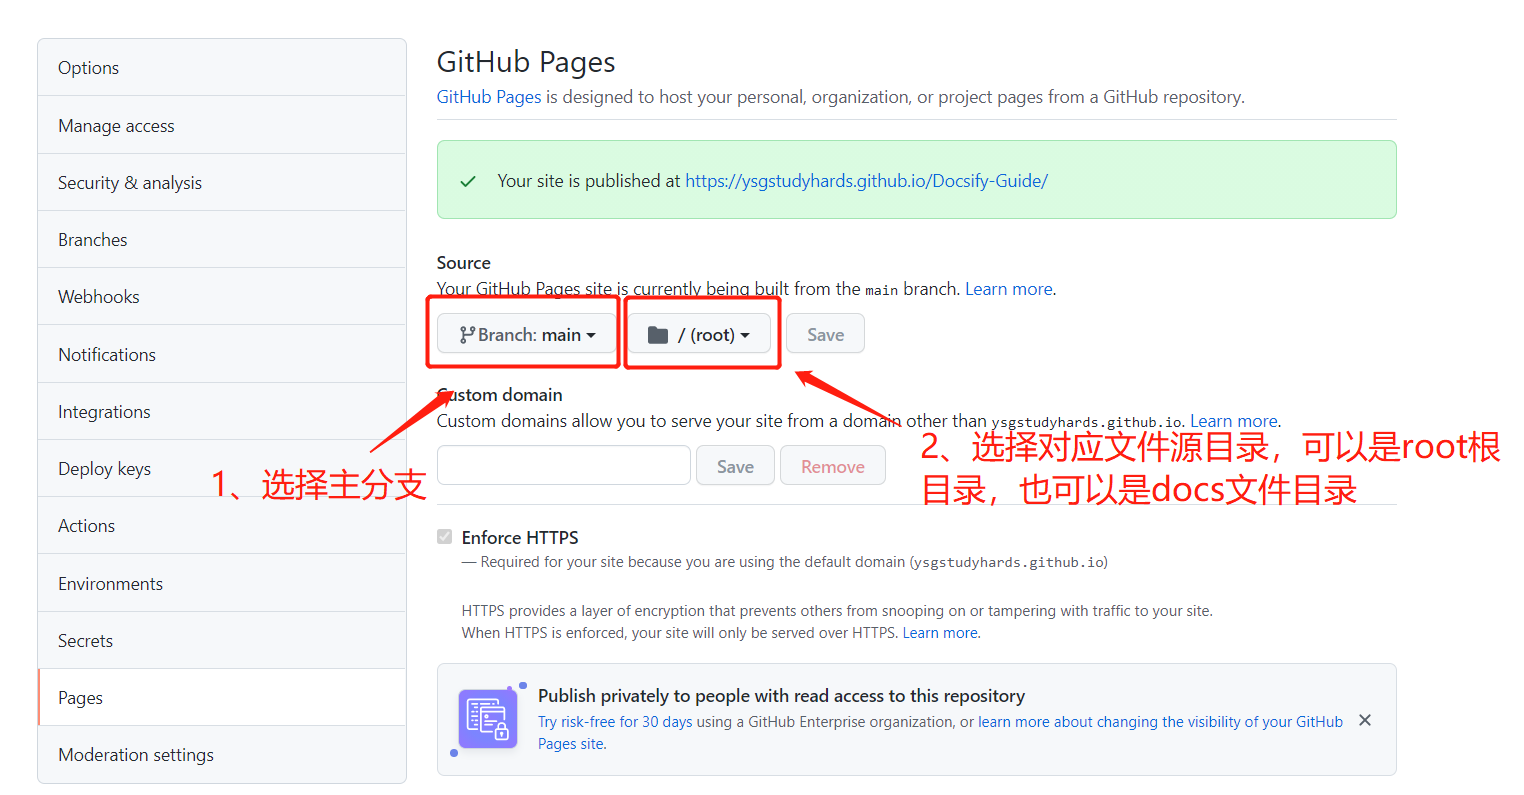Image resolution: width=1524 pixels, height=795 pixels.
Task: Click the GitHub Pages heading
Action: (x=526, y=62)
